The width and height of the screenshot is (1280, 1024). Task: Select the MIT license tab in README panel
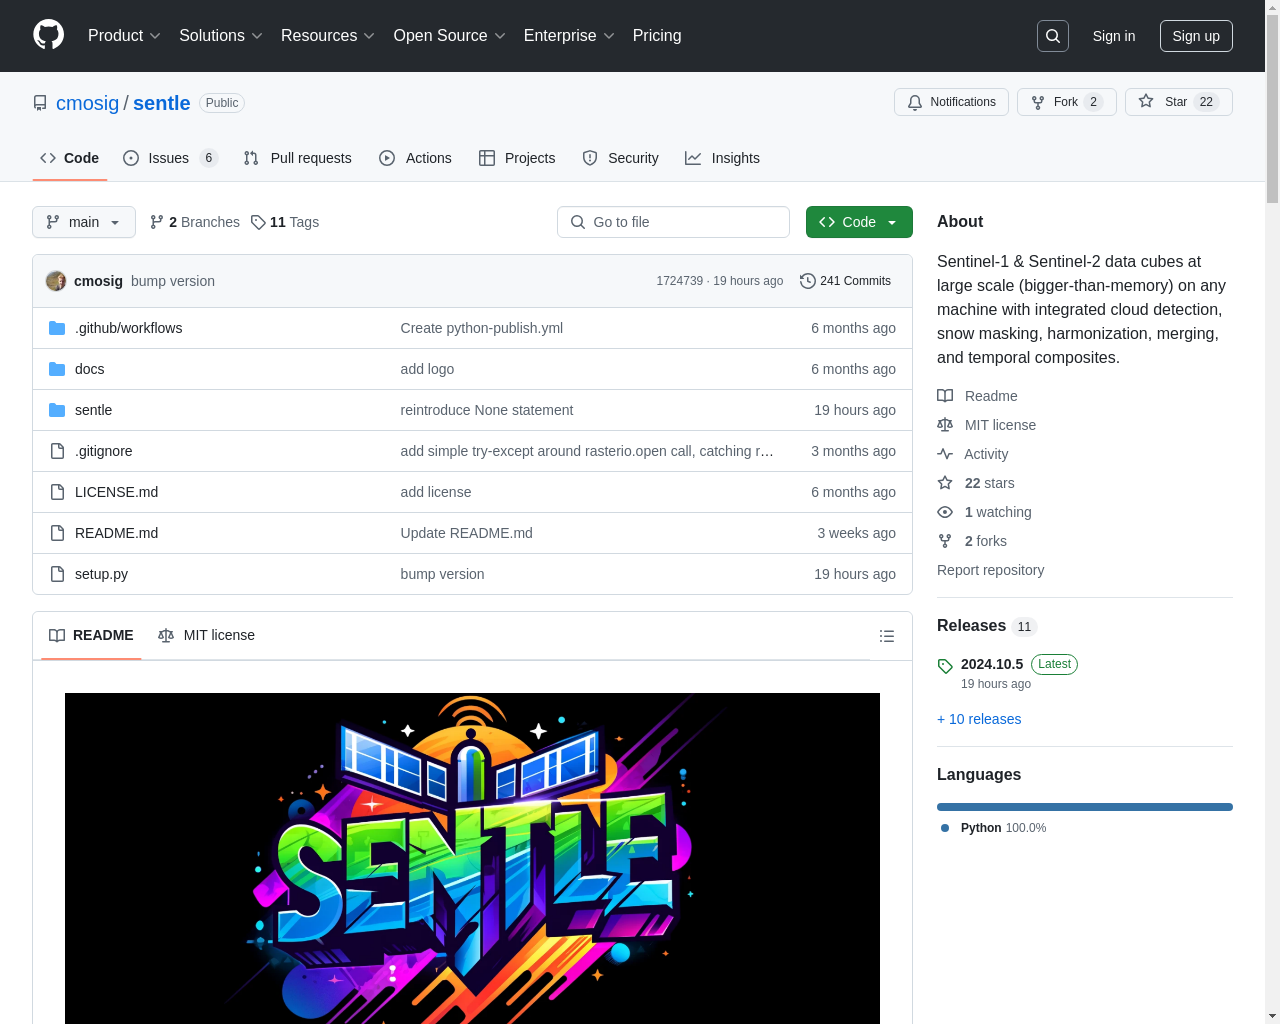coord(206,635)
